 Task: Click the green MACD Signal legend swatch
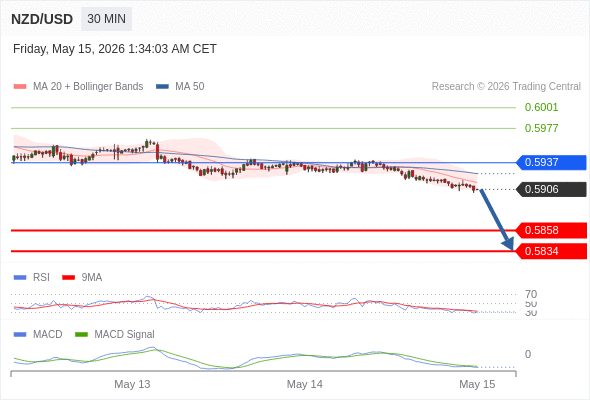(x=81, y=335)
